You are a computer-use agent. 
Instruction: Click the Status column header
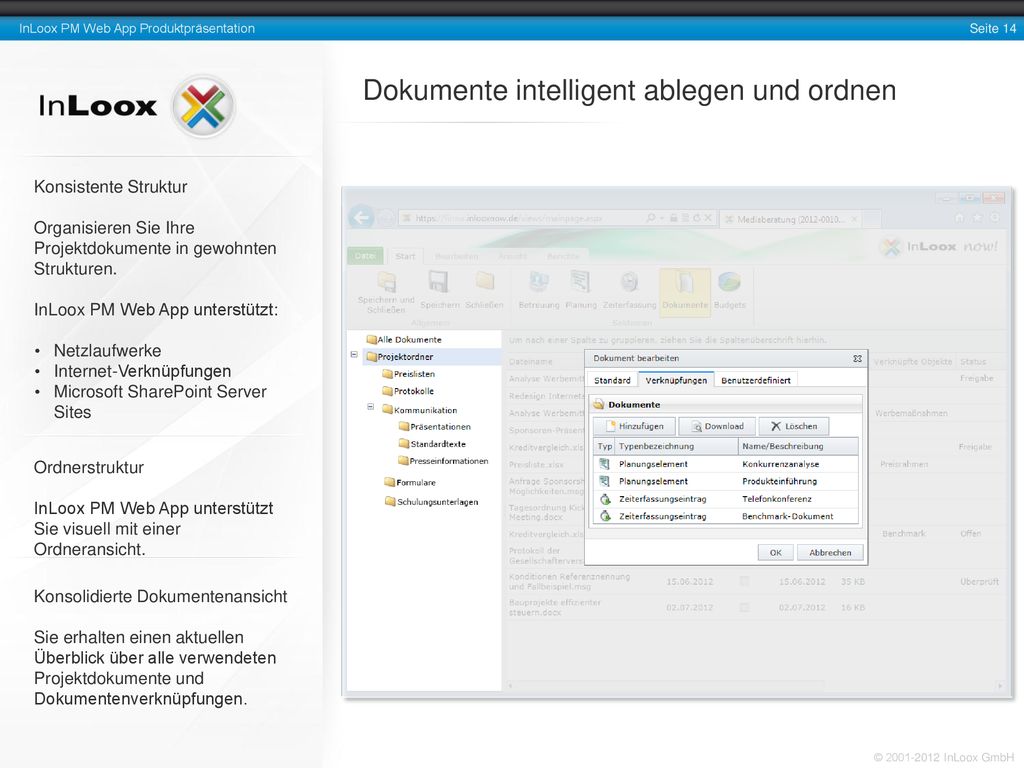[x=973, y=361]
